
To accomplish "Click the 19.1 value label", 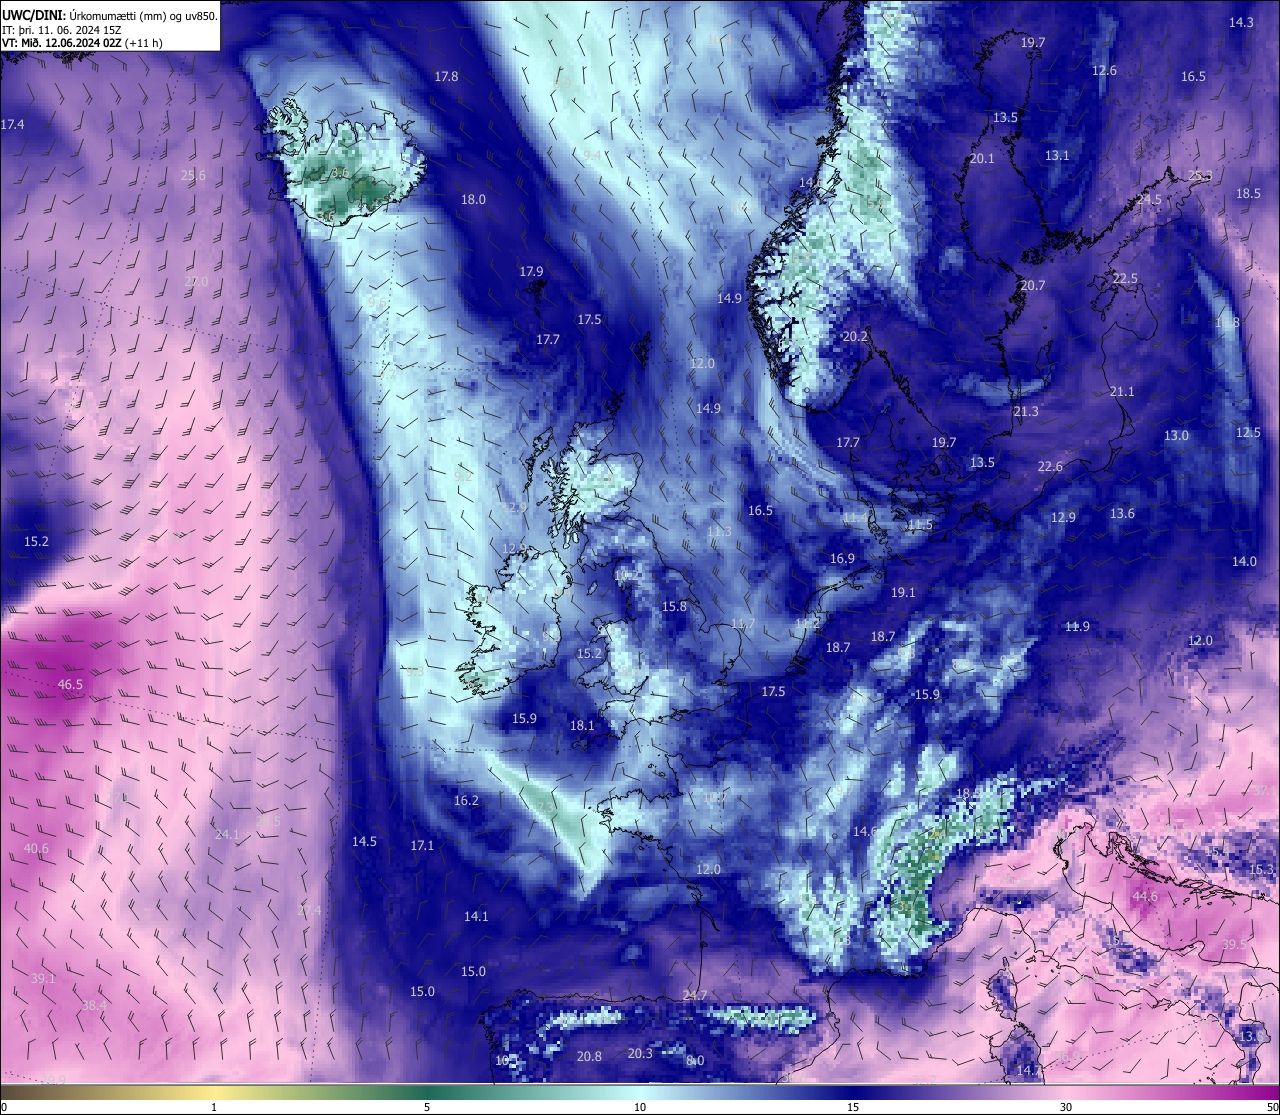I will click(903, 593).
